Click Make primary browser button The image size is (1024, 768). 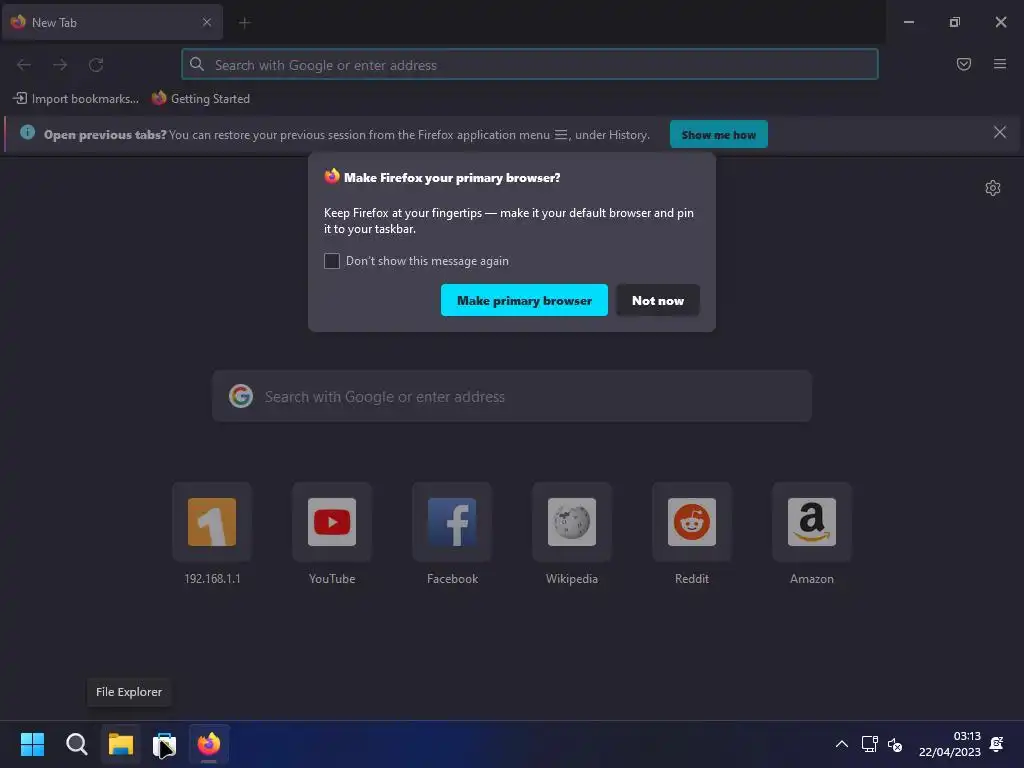click(524, 300)
